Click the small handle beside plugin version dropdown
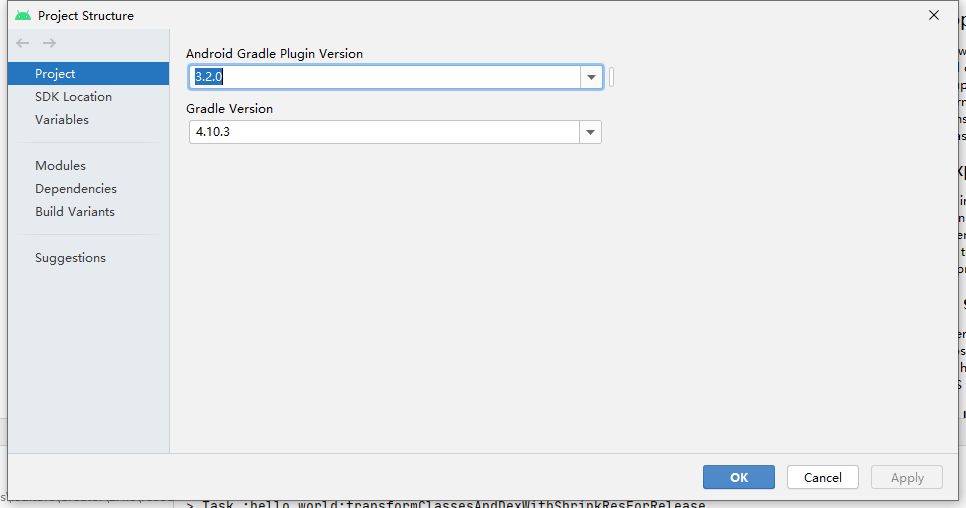Screen dimensions: 966x508 [x=611, y=77]
